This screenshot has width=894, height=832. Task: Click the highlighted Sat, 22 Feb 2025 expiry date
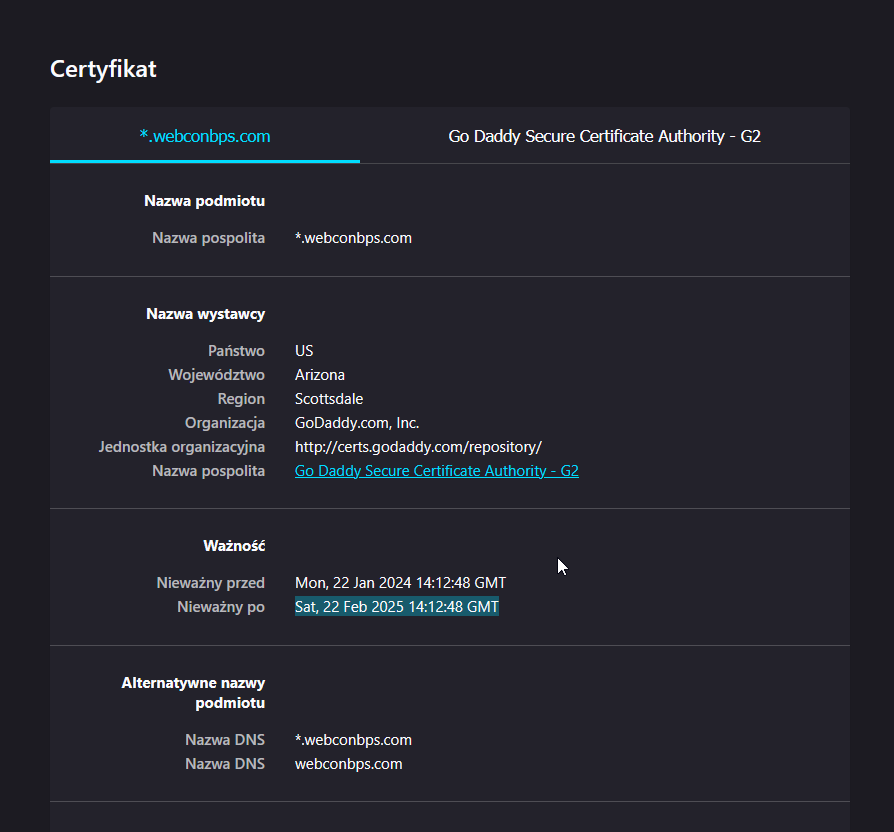pos(397,607)
